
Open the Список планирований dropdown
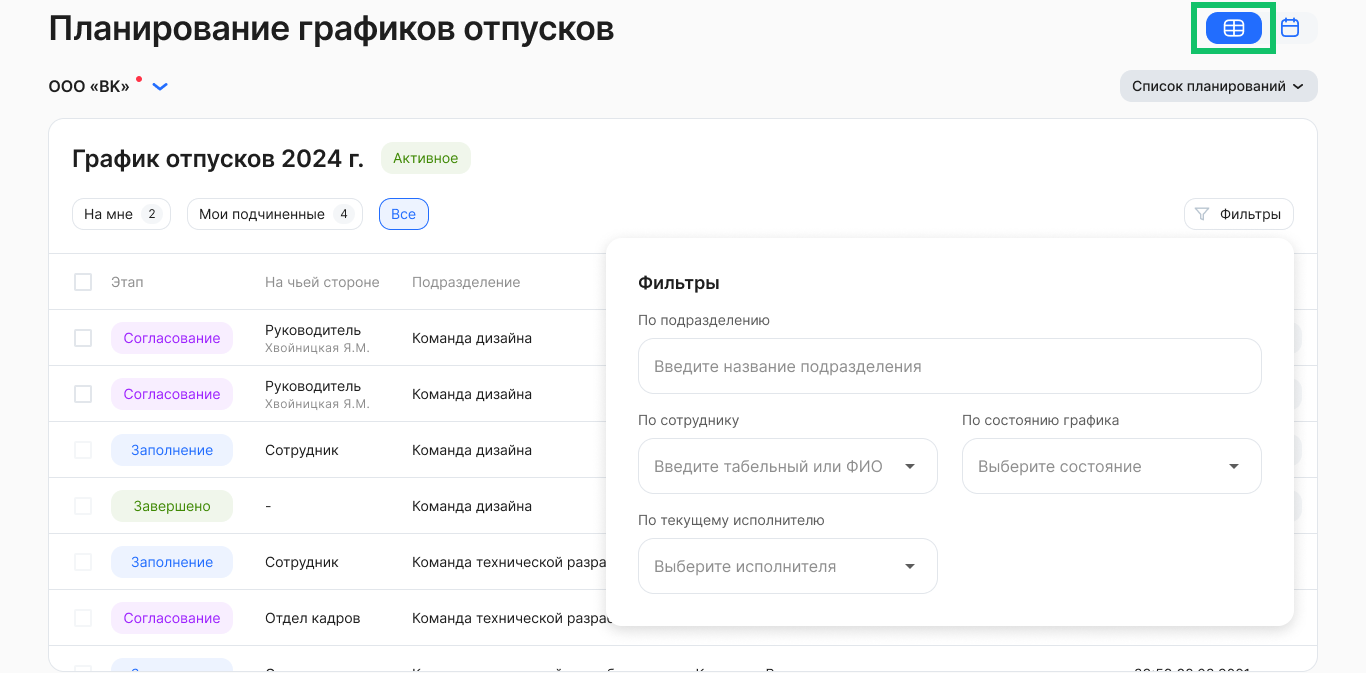(1218, 86)
